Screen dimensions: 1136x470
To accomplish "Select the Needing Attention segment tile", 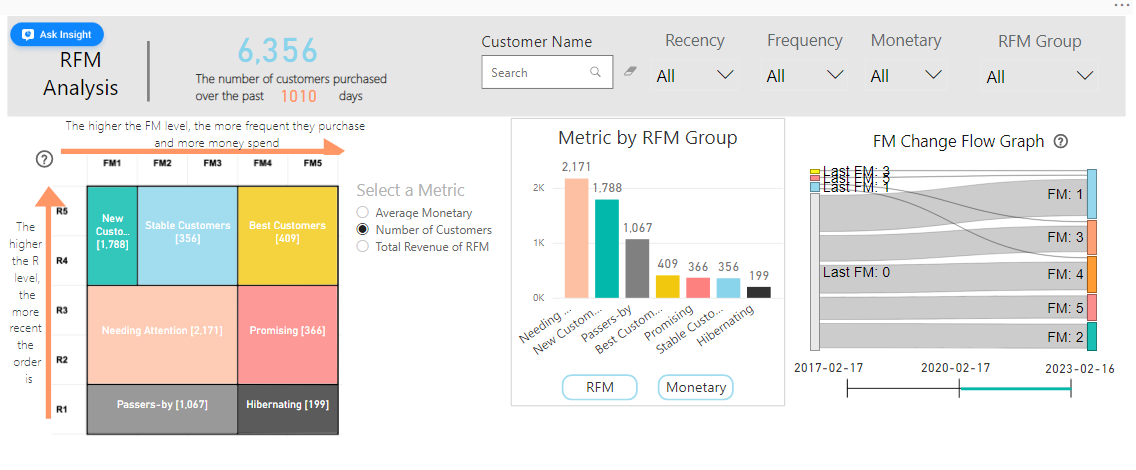I will point(162,330).
